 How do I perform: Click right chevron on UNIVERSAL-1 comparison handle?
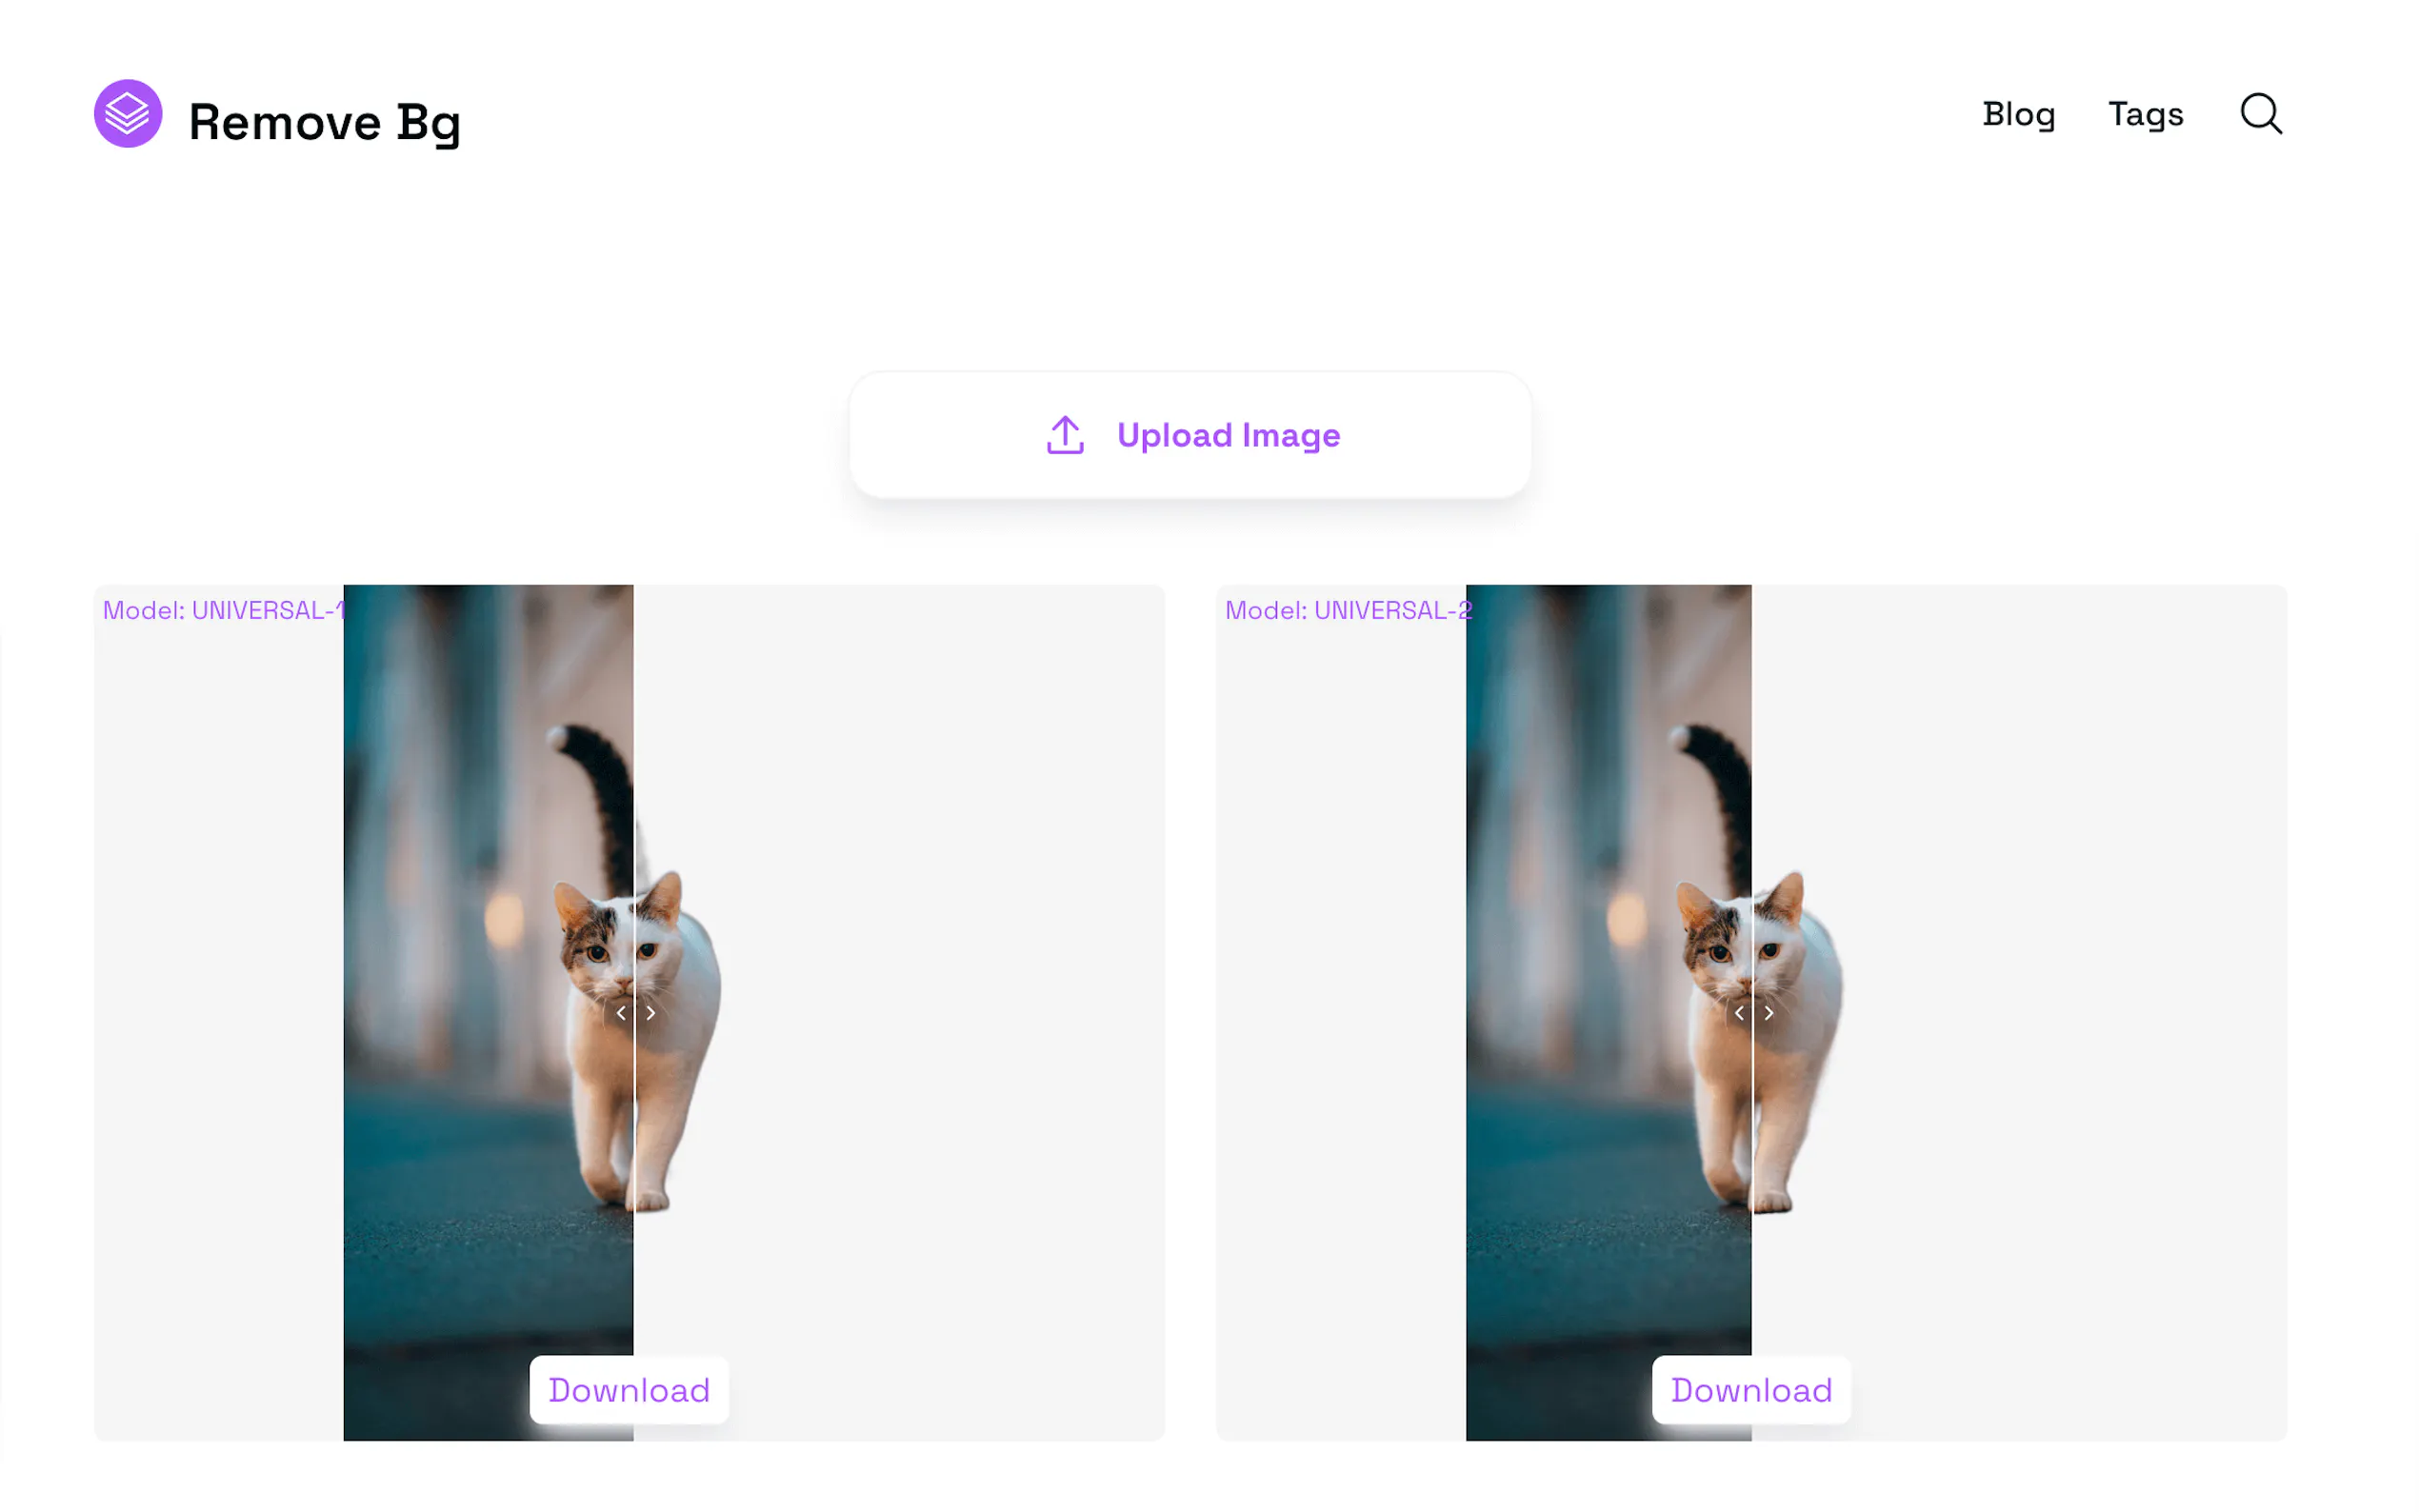(x=651, y=1013)
